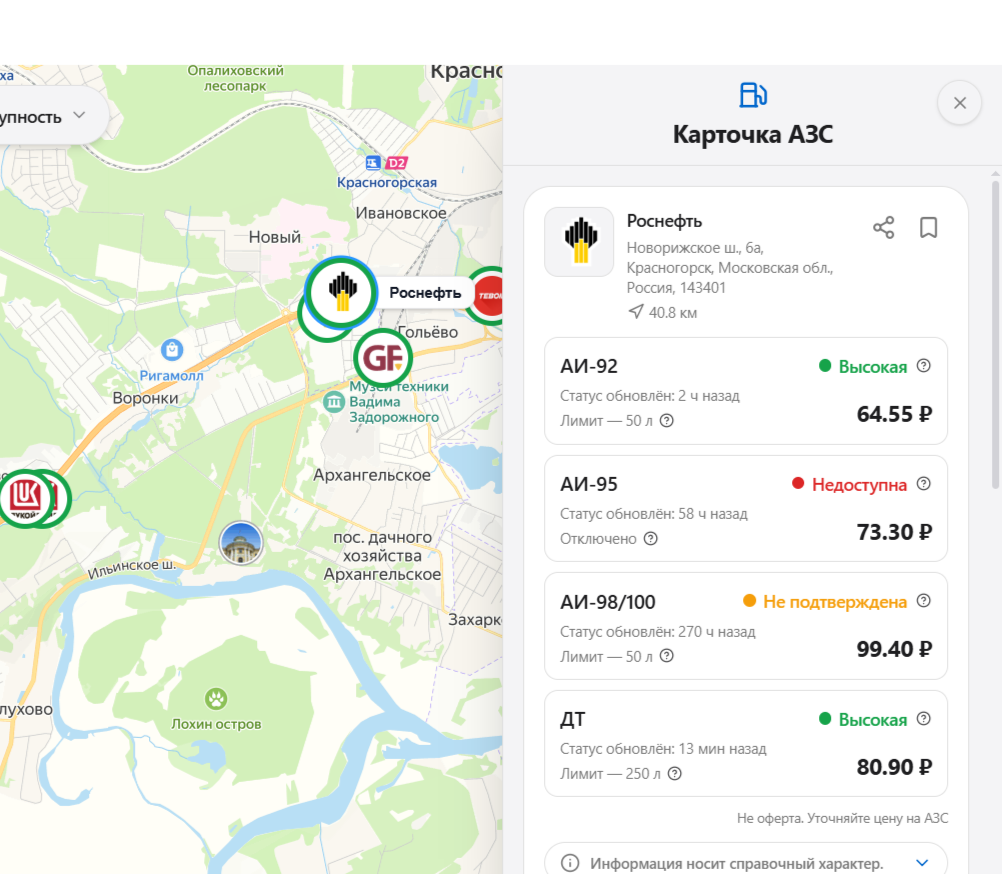Screen dimensions: 1002x874
Task: Expand the Информация носит справочный характер note
Action: [x=921, y=863]
